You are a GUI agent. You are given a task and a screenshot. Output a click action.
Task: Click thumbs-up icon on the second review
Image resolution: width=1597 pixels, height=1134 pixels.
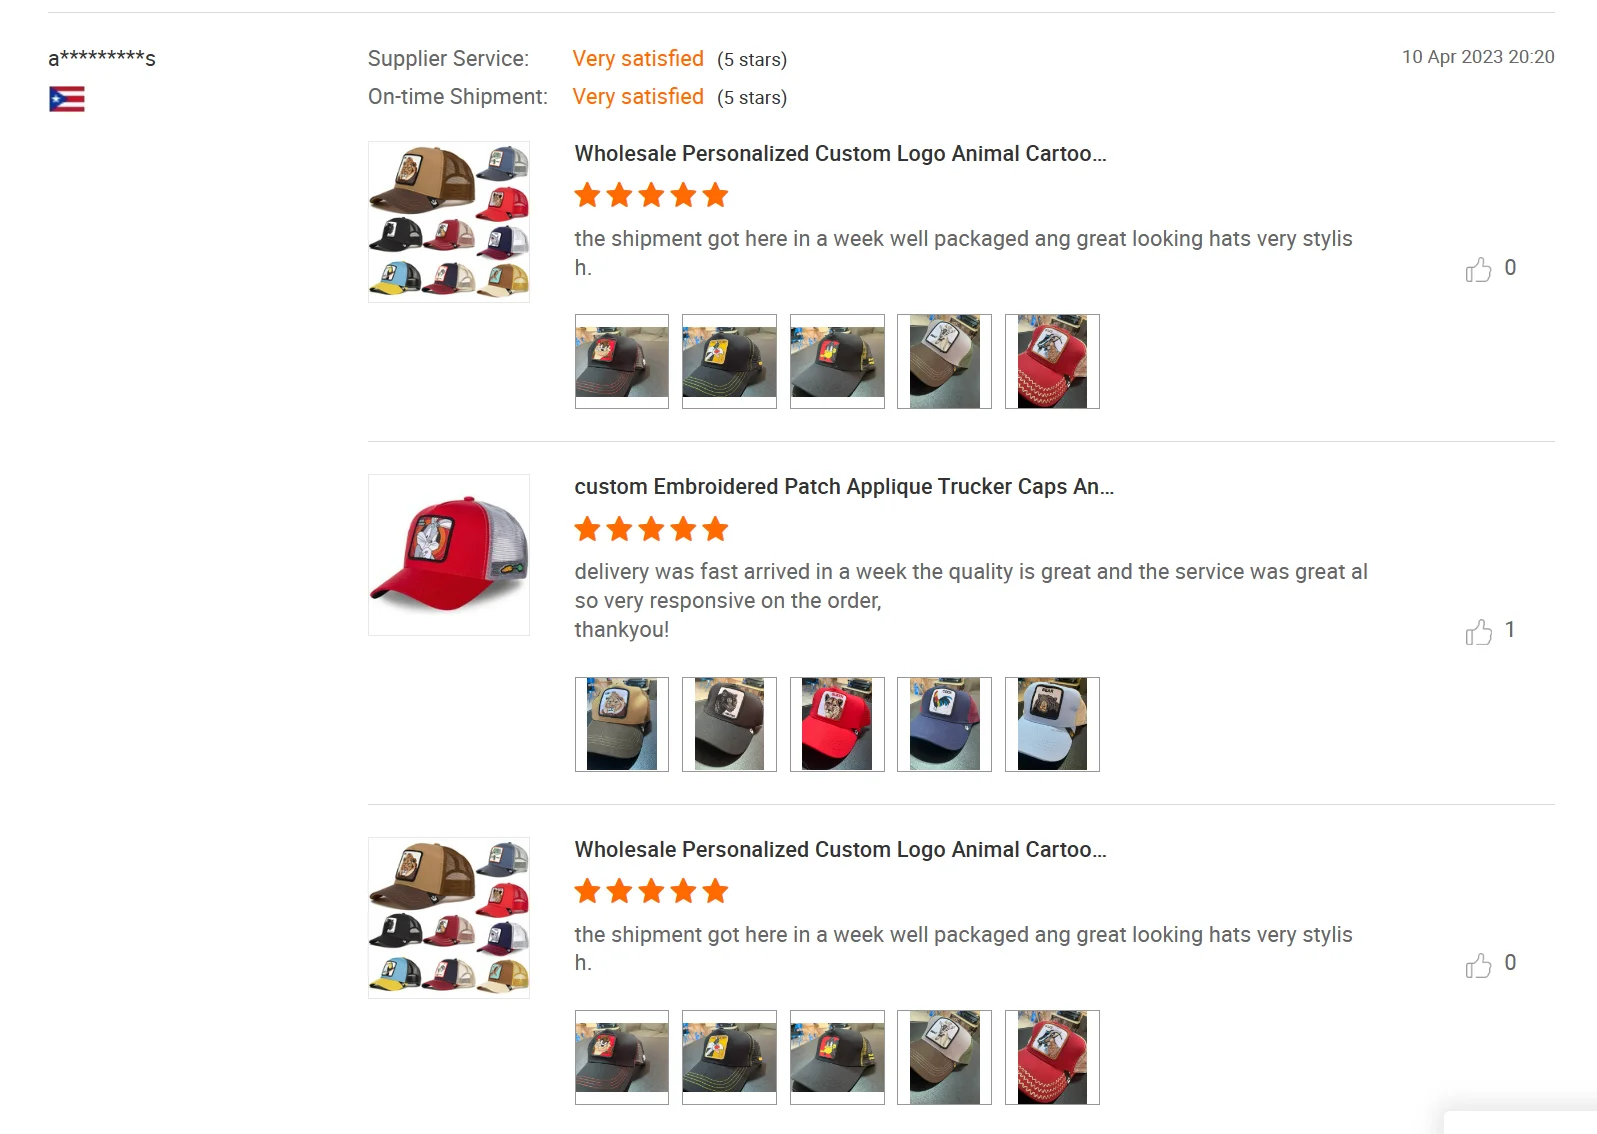[1478, 632]
